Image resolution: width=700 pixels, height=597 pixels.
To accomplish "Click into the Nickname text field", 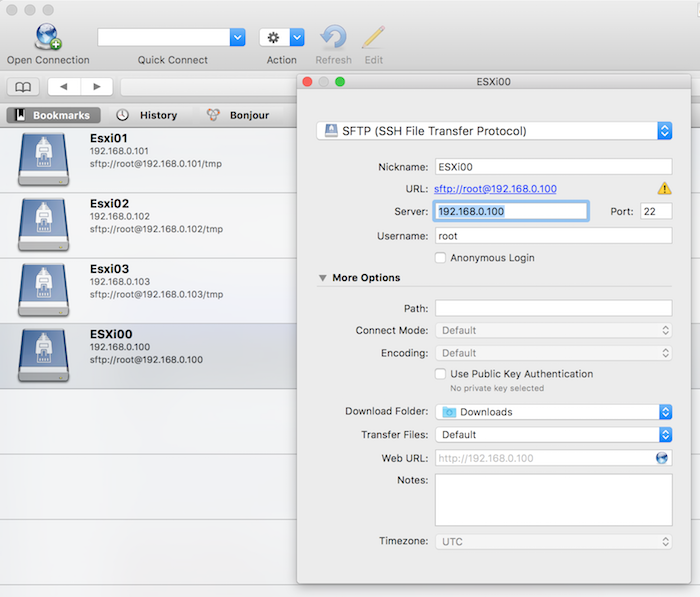I will point(553,167).
